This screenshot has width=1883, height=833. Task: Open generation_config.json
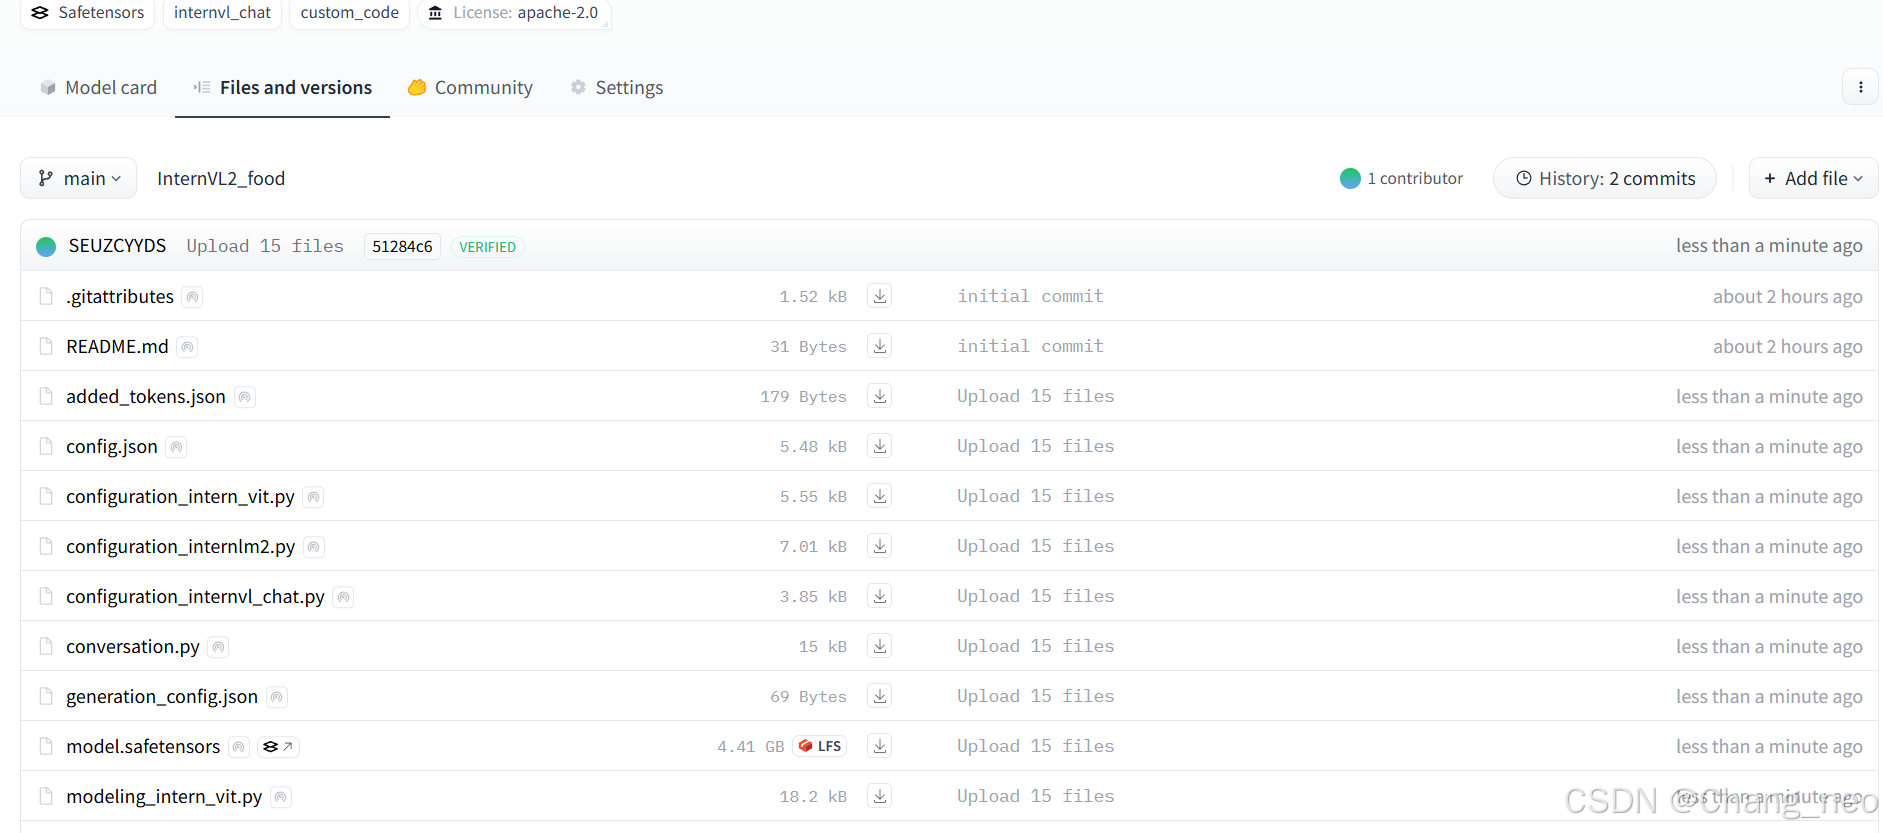(x=162, y=696)
